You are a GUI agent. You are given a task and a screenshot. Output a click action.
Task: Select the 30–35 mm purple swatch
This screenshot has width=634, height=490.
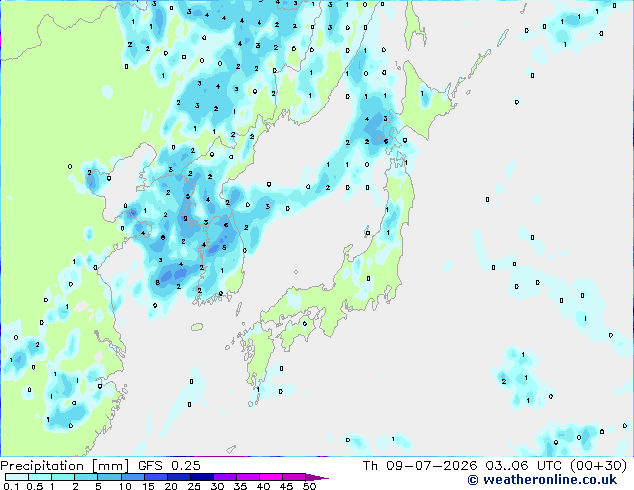[x=225, y=477]
